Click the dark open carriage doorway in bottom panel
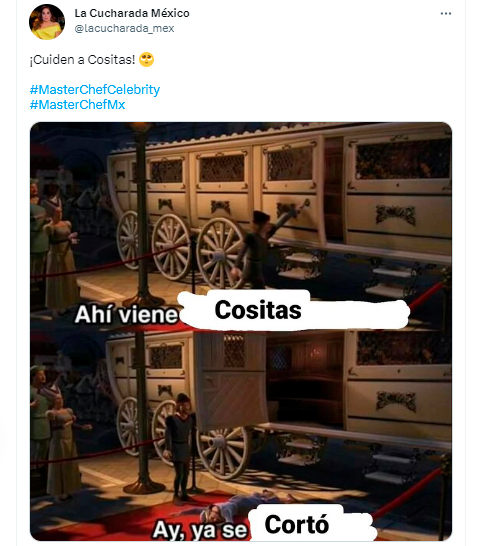Screen dimensions: 478x546 tap(305, 381)
